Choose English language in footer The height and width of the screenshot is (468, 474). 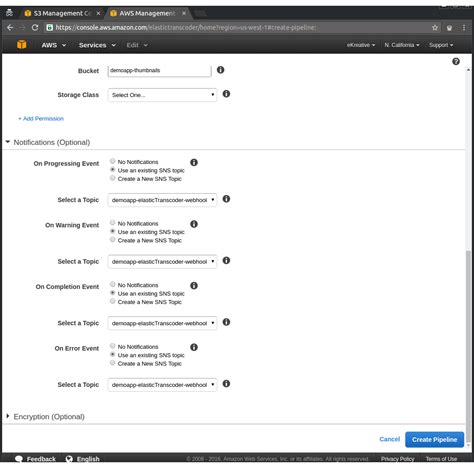pyautogui.click(x=82, y=459)
